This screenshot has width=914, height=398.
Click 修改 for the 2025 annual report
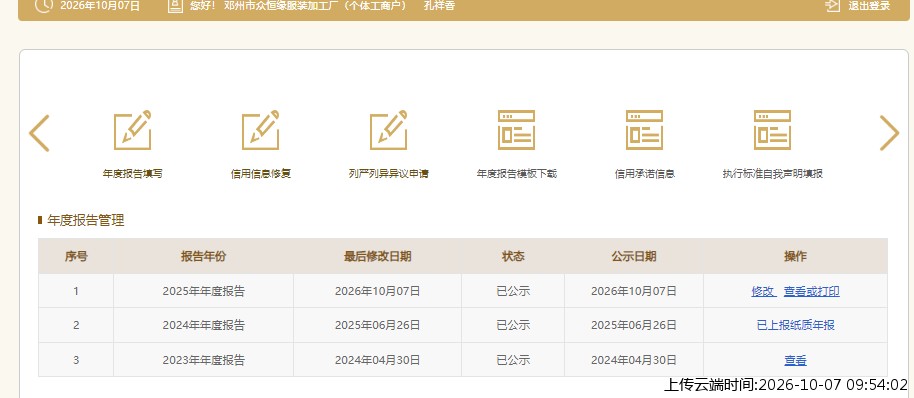764,291
